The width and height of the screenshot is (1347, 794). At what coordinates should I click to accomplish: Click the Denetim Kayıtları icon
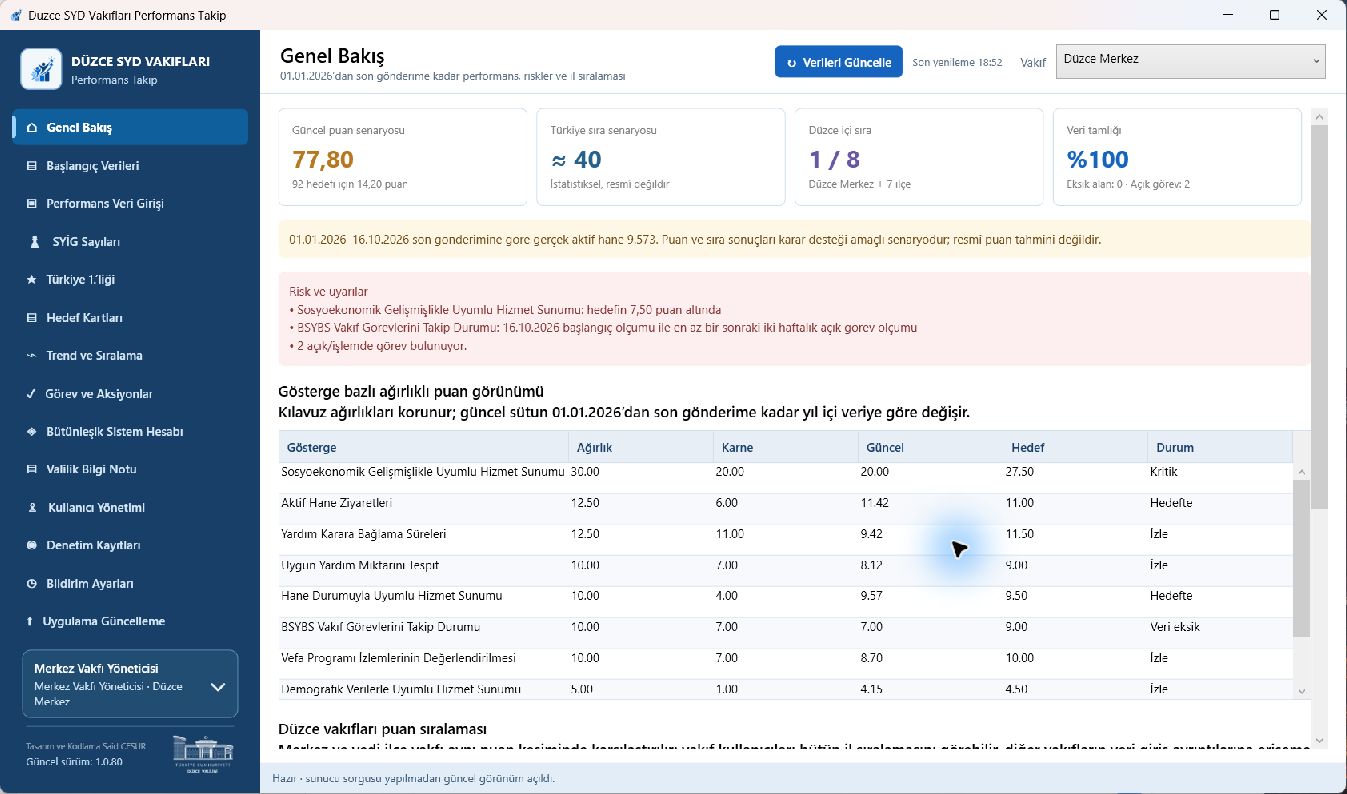point(31,546)
